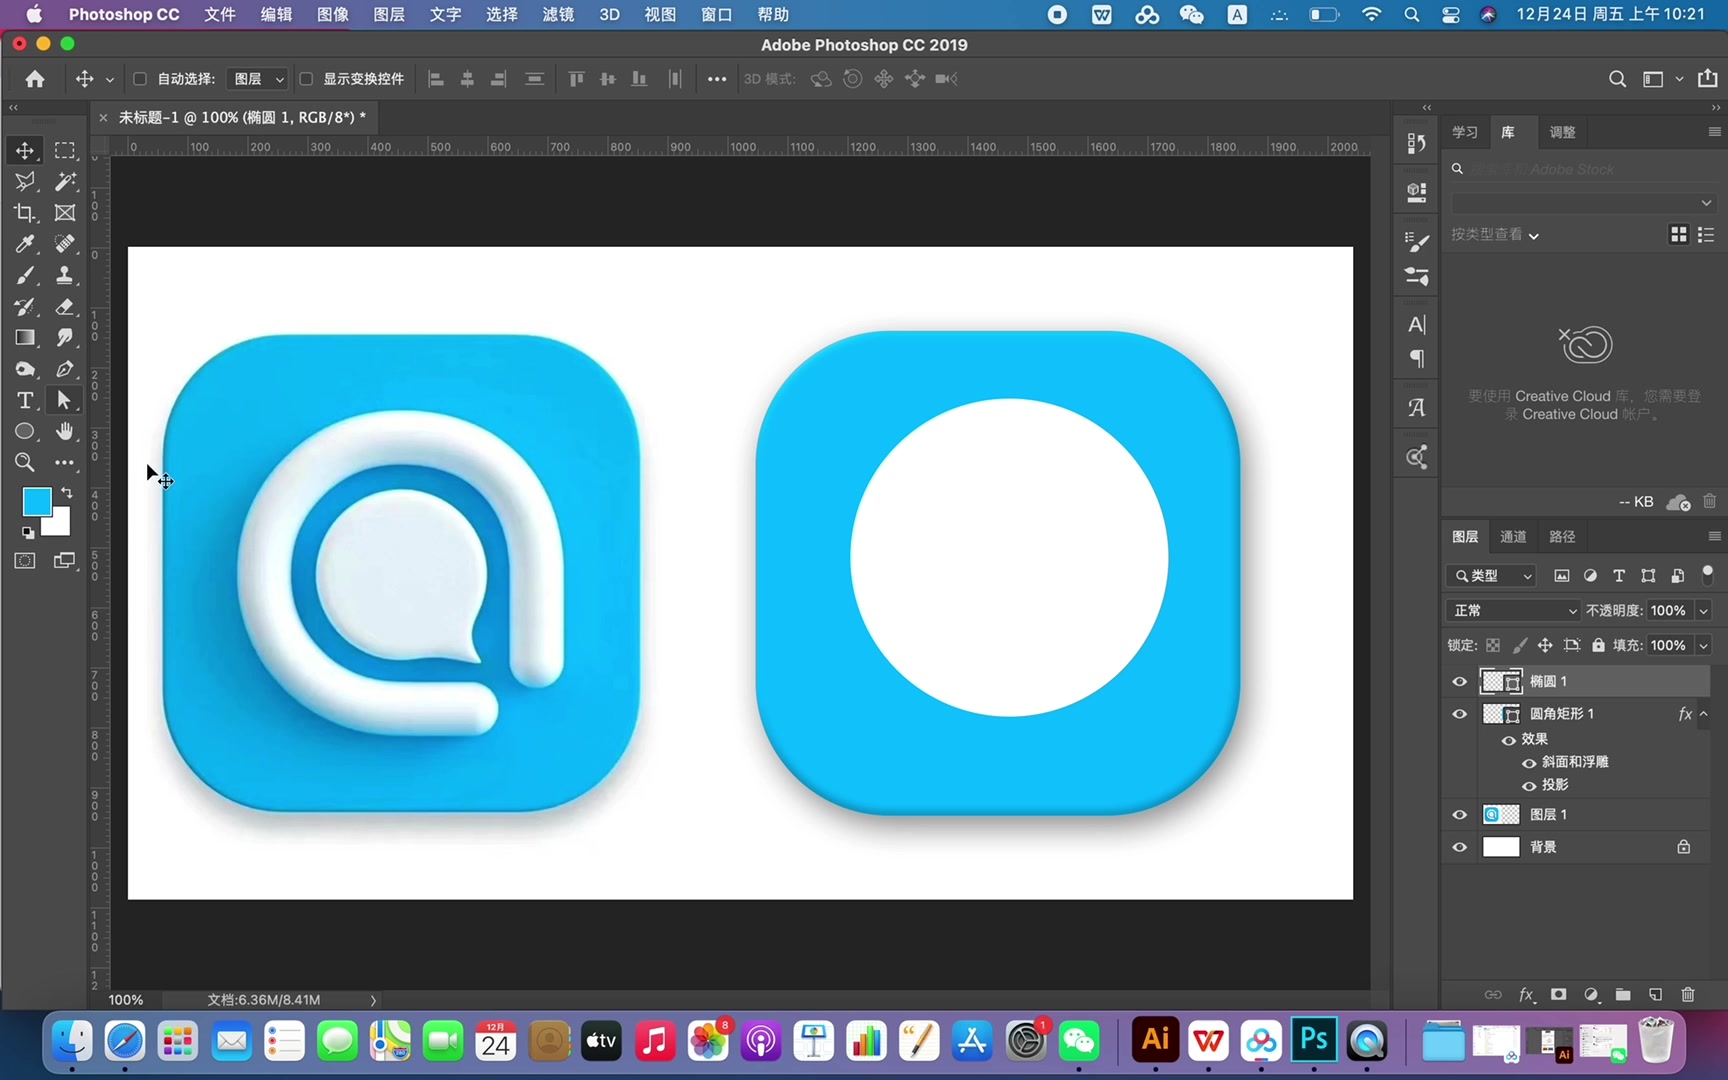
Task: Hide the 图层 1 layer visibility
Action: (1460, 815)
